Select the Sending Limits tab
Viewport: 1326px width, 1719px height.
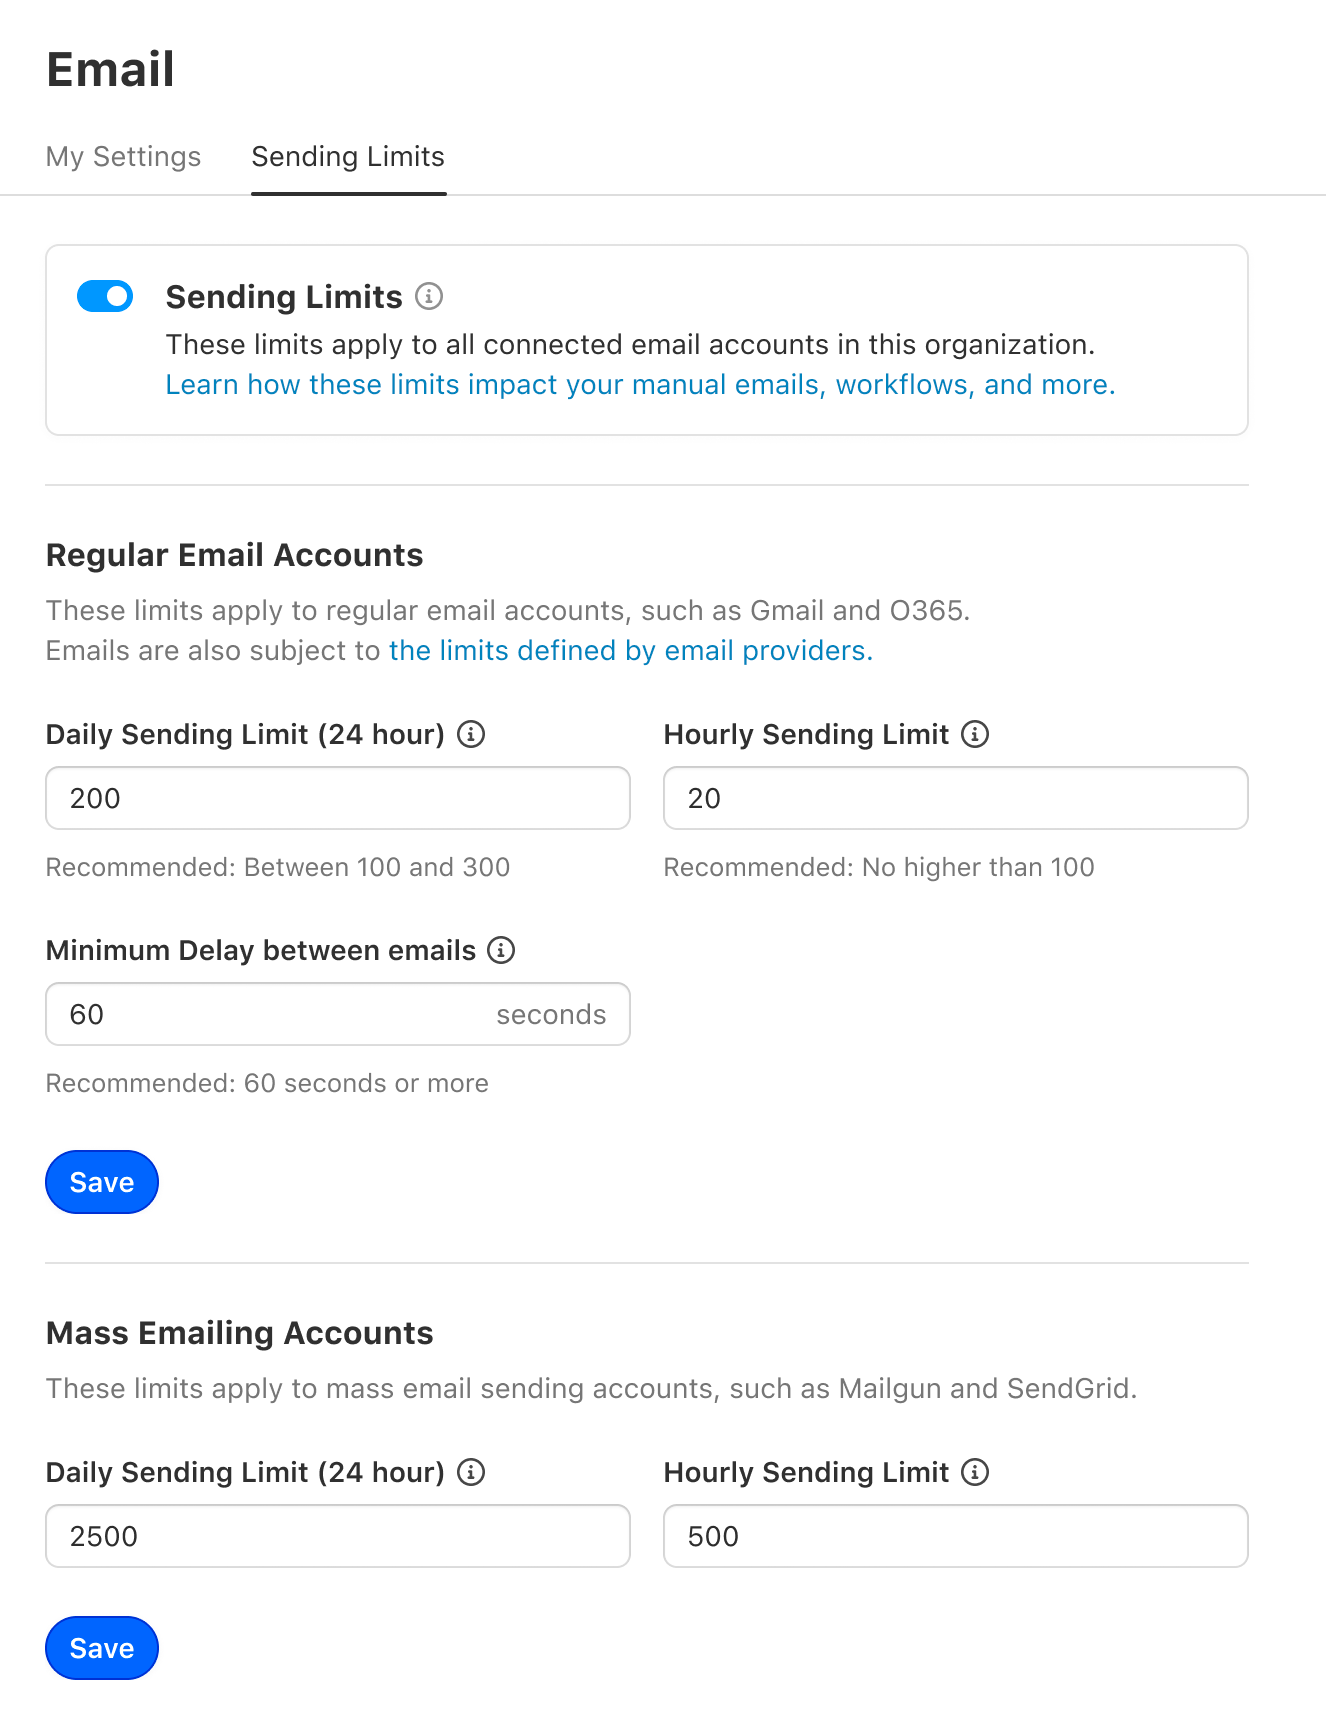tap(348, 157)
